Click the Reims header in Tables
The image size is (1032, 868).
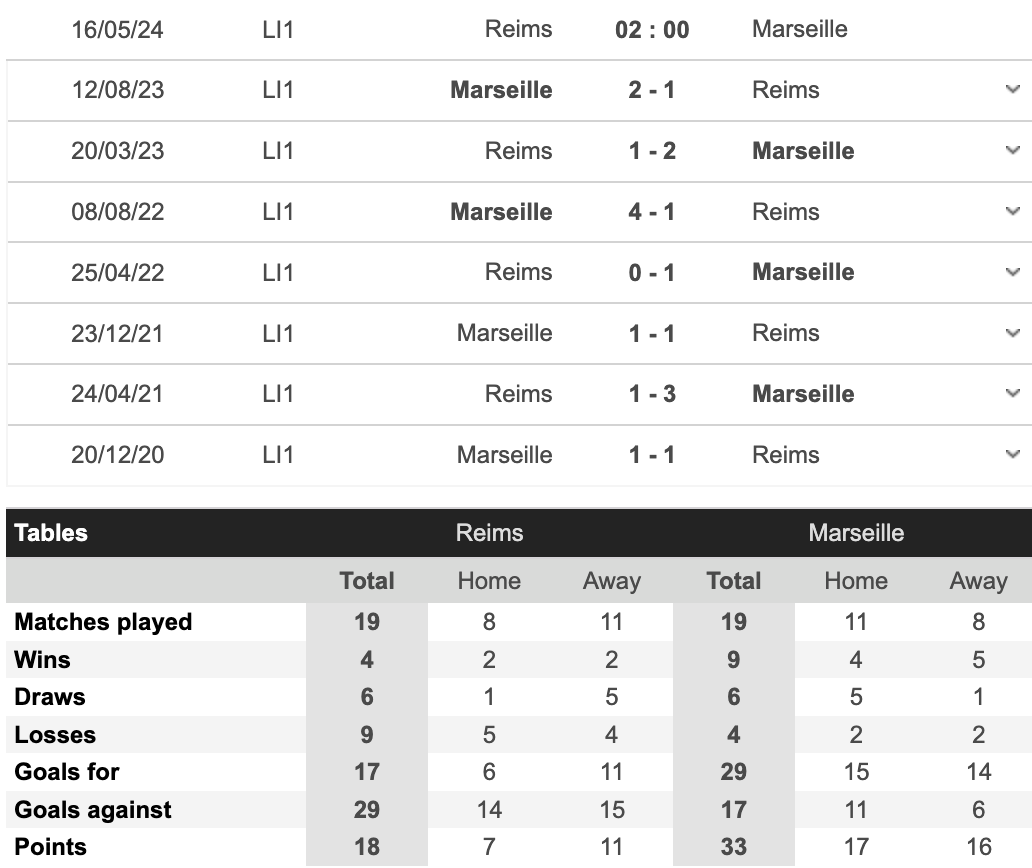point(489,533)
